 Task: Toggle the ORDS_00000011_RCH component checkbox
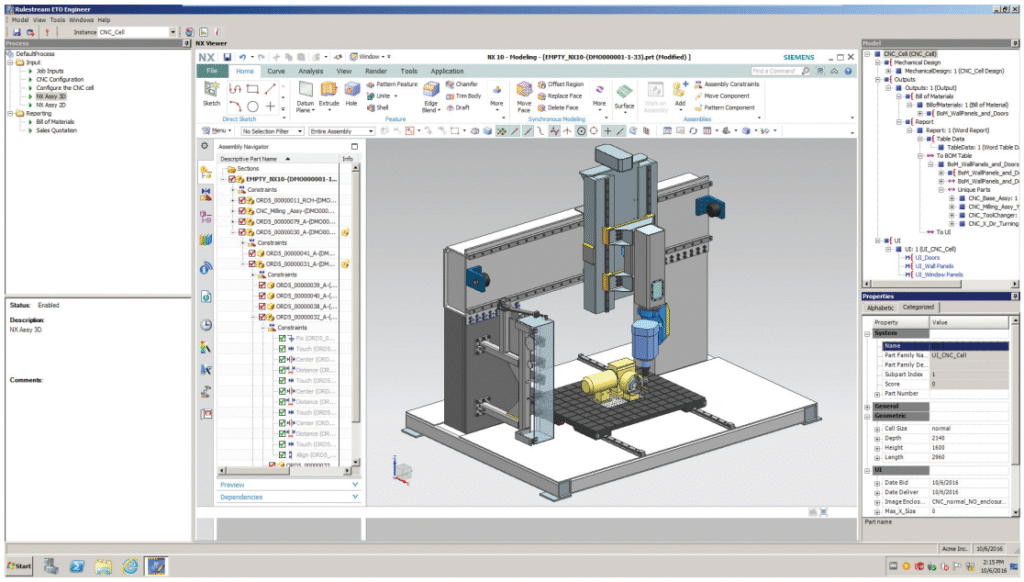point(242,200)
